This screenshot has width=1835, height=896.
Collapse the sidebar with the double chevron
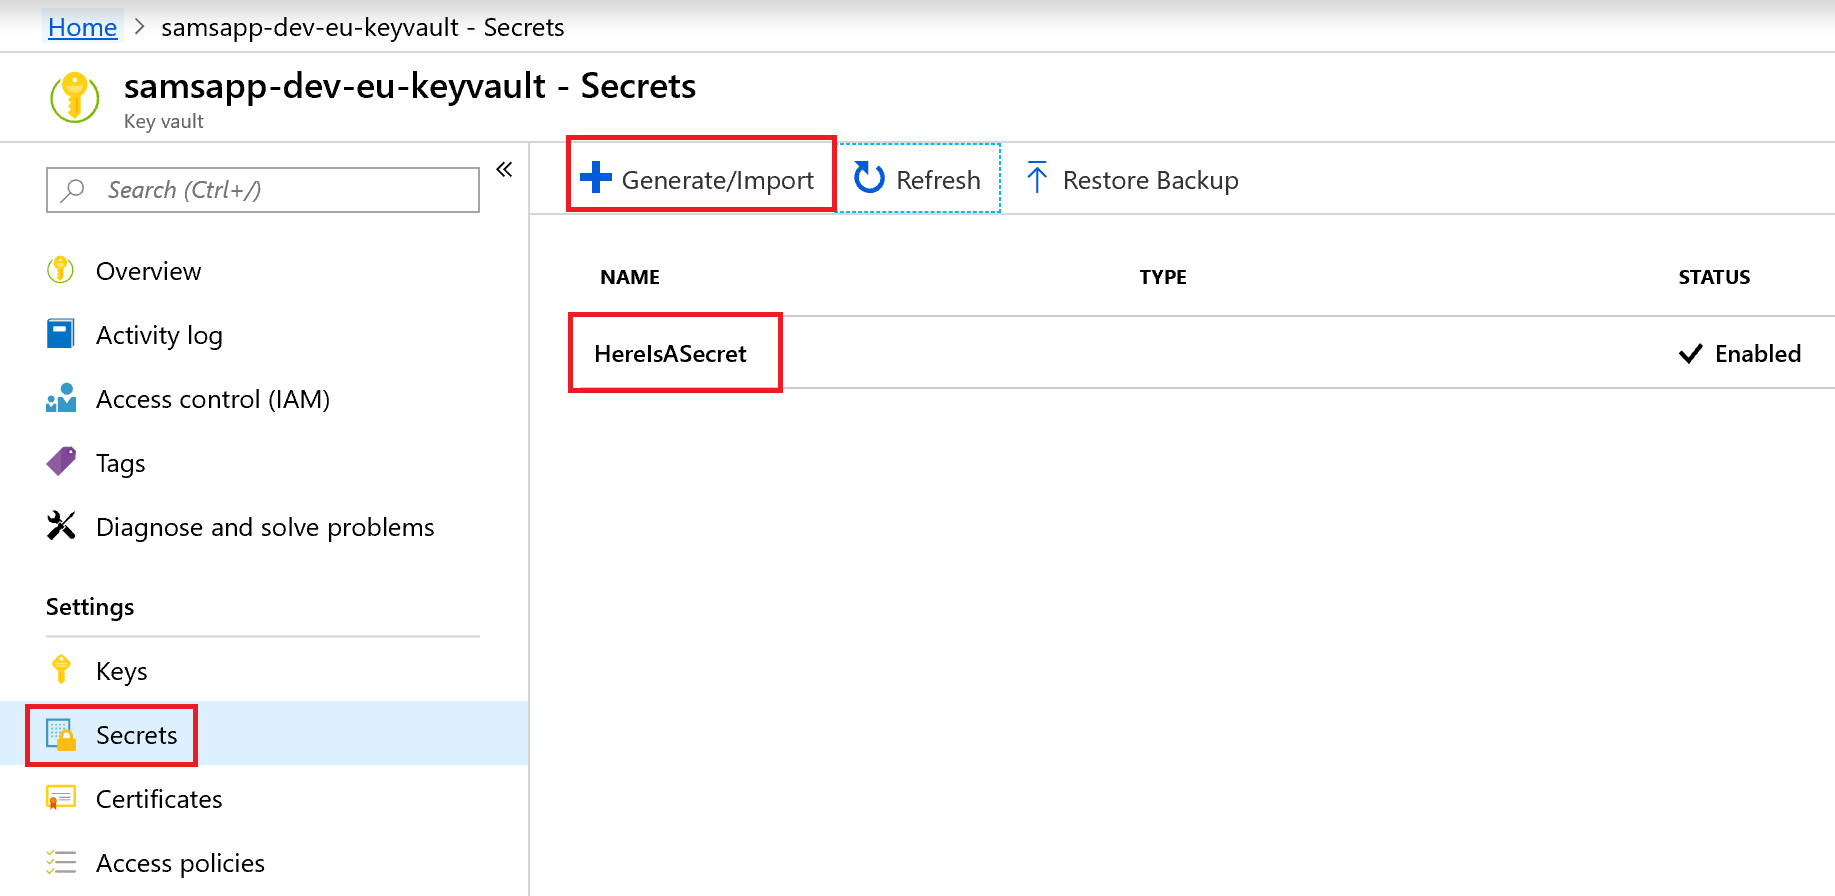[x=504, y=170]
